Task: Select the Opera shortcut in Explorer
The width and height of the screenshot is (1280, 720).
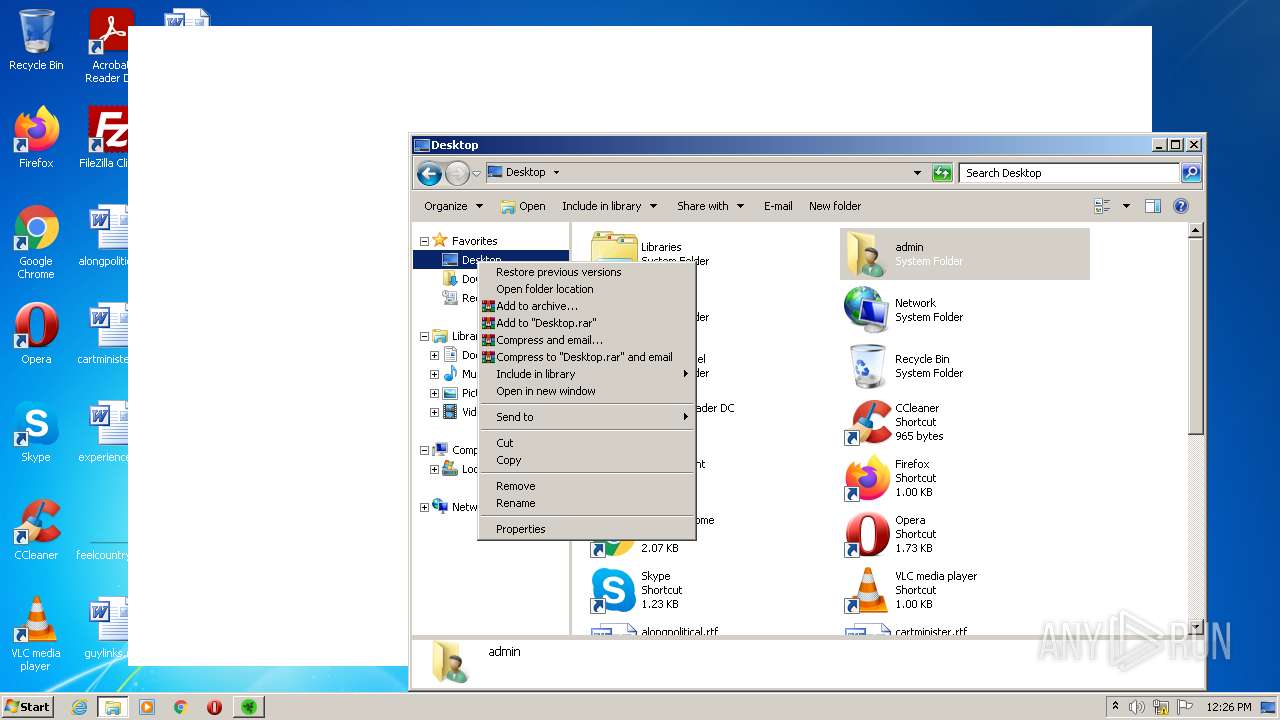Action: point(867,534)
